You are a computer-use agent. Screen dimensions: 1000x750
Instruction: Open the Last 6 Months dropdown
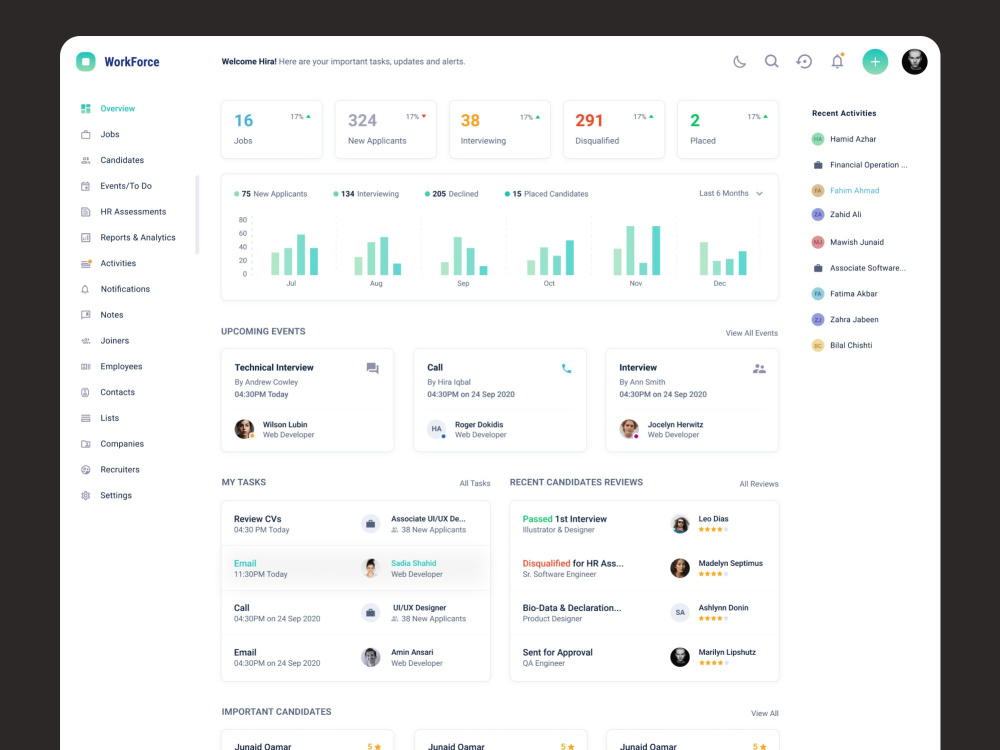coord(729,194)
